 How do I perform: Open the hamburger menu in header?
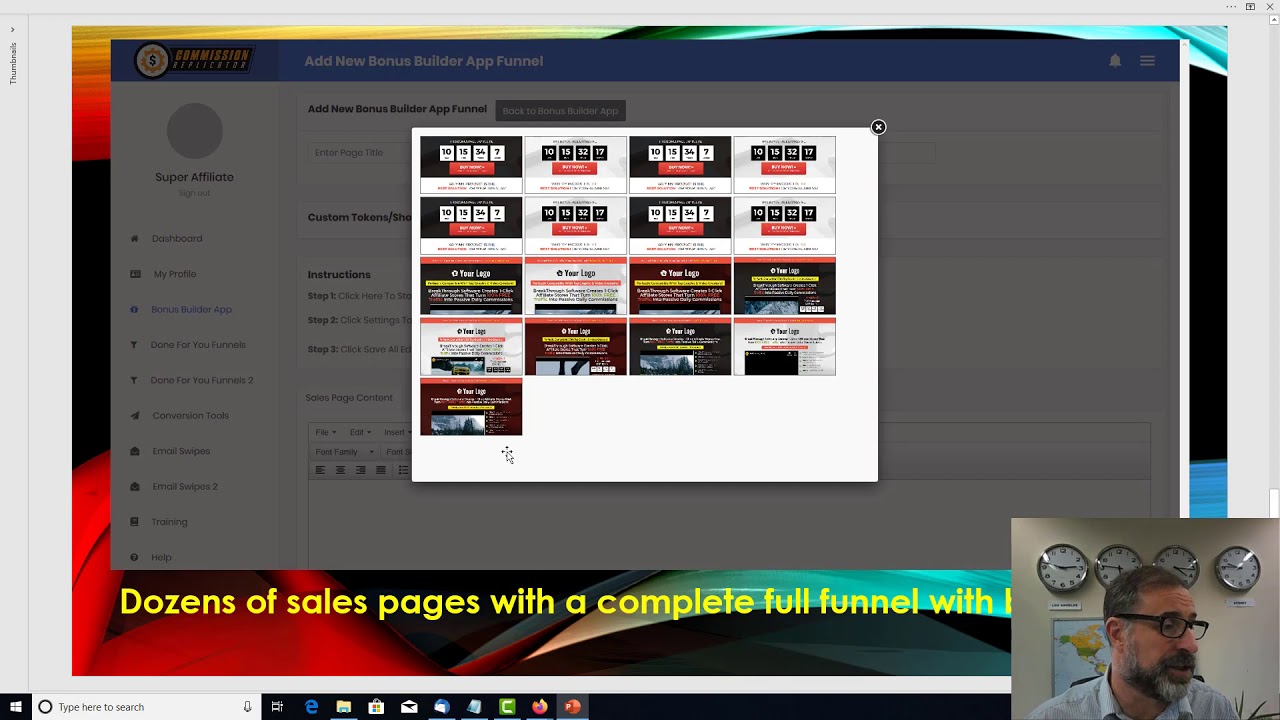tap(1147, 61)
